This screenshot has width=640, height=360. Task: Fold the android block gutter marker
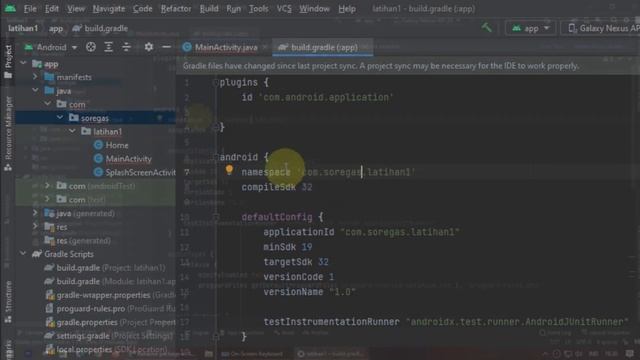[216, 157]
